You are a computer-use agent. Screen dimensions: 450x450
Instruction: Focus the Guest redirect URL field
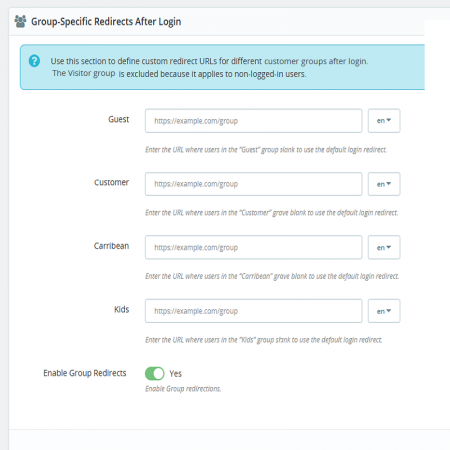[x=254, y=121]
